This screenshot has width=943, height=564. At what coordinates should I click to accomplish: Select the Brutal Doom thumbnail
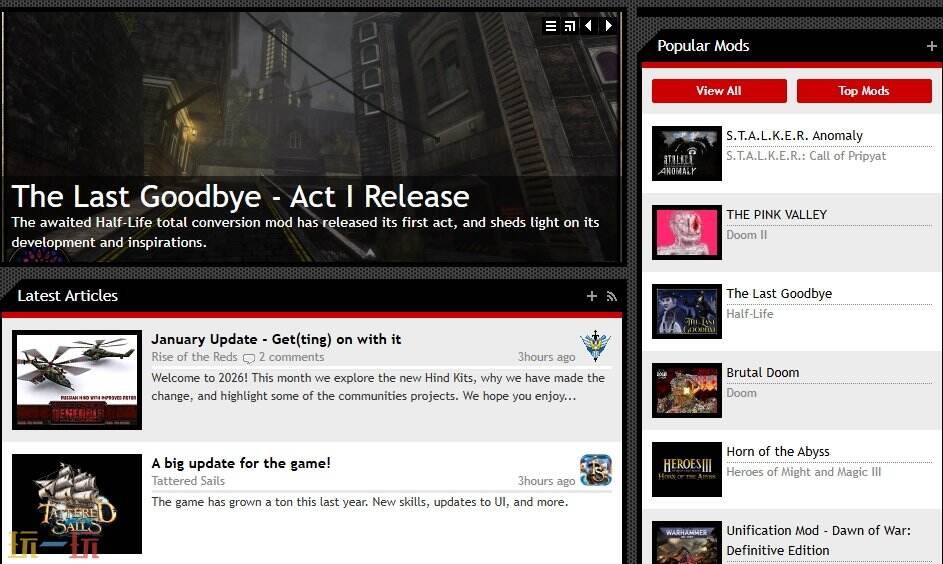pyautogui.click(x=686, y=390)
